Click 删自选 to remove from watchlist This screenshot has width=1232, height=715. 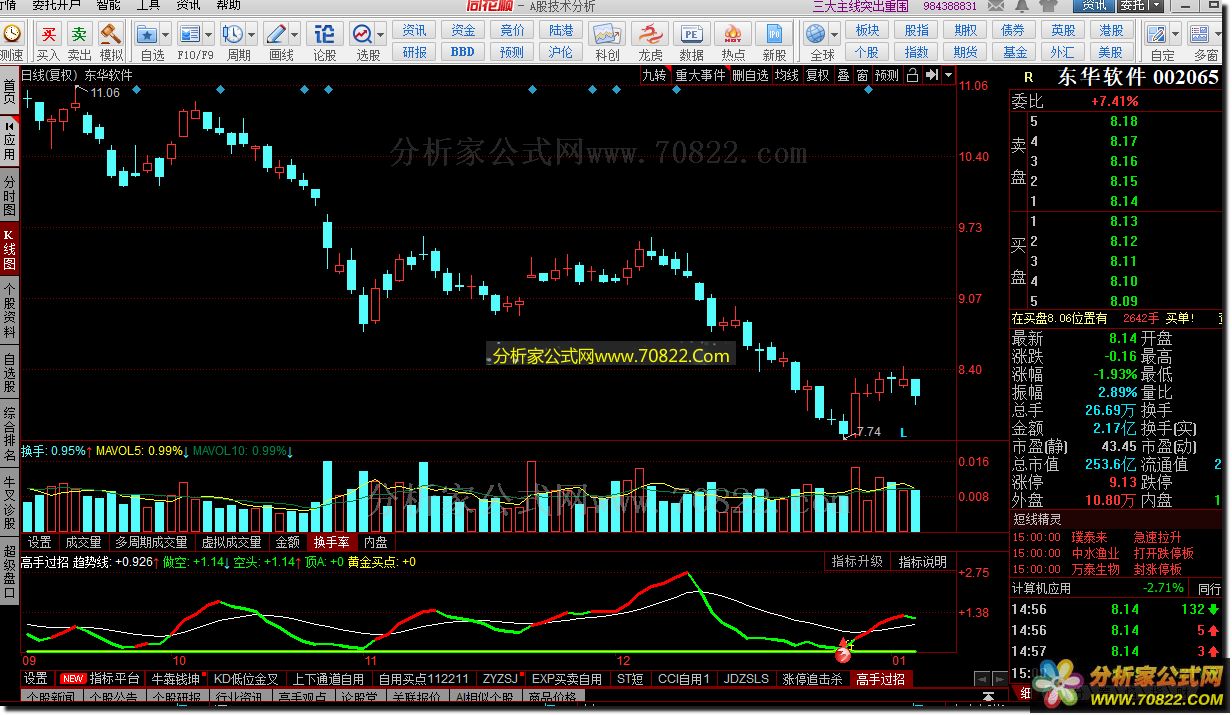pyautogui.click(x=751, y=75)
